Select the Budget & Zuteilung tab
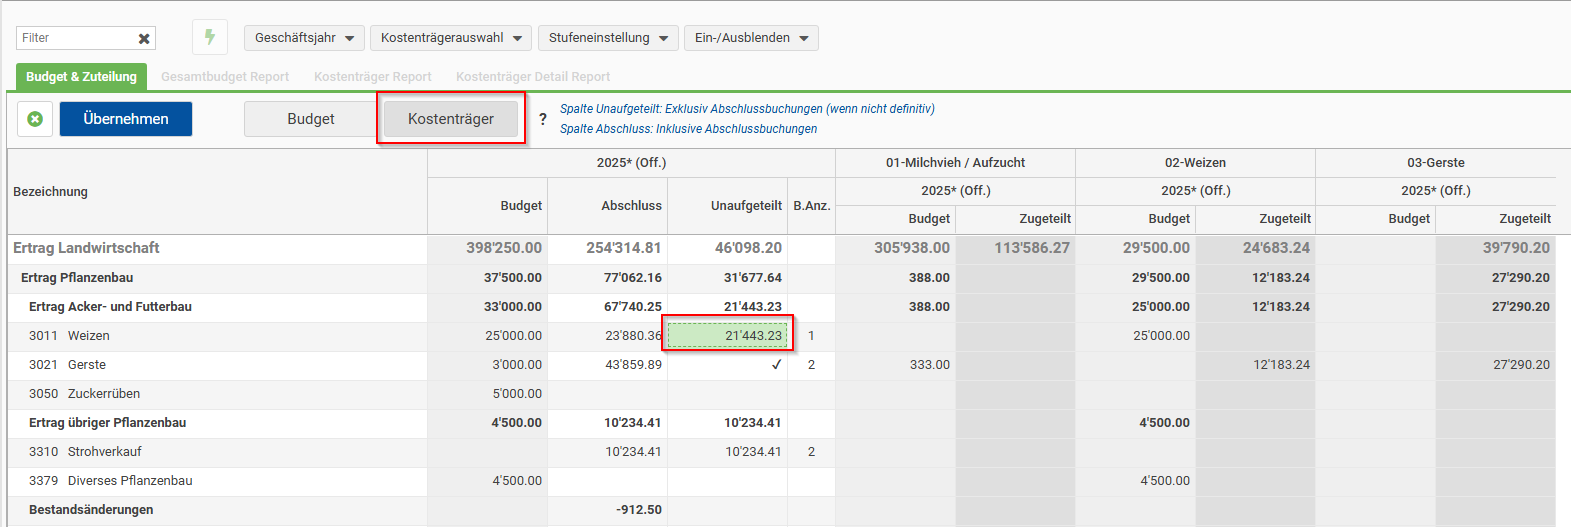 (x=81, y=77)
